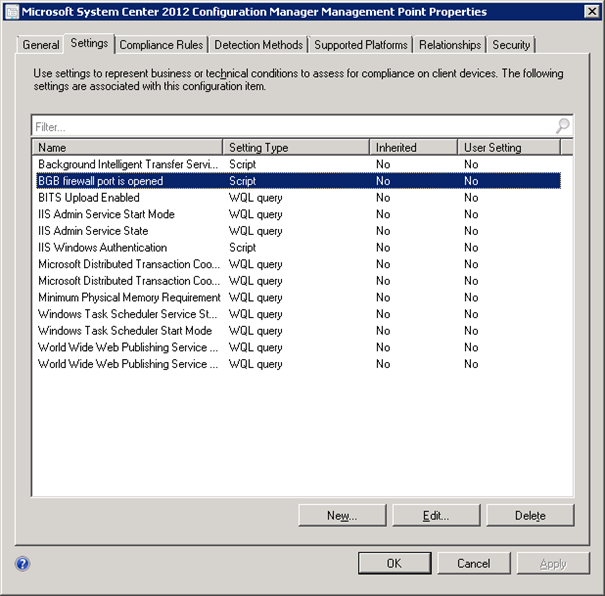Click the Edit... button

point(436,515)
